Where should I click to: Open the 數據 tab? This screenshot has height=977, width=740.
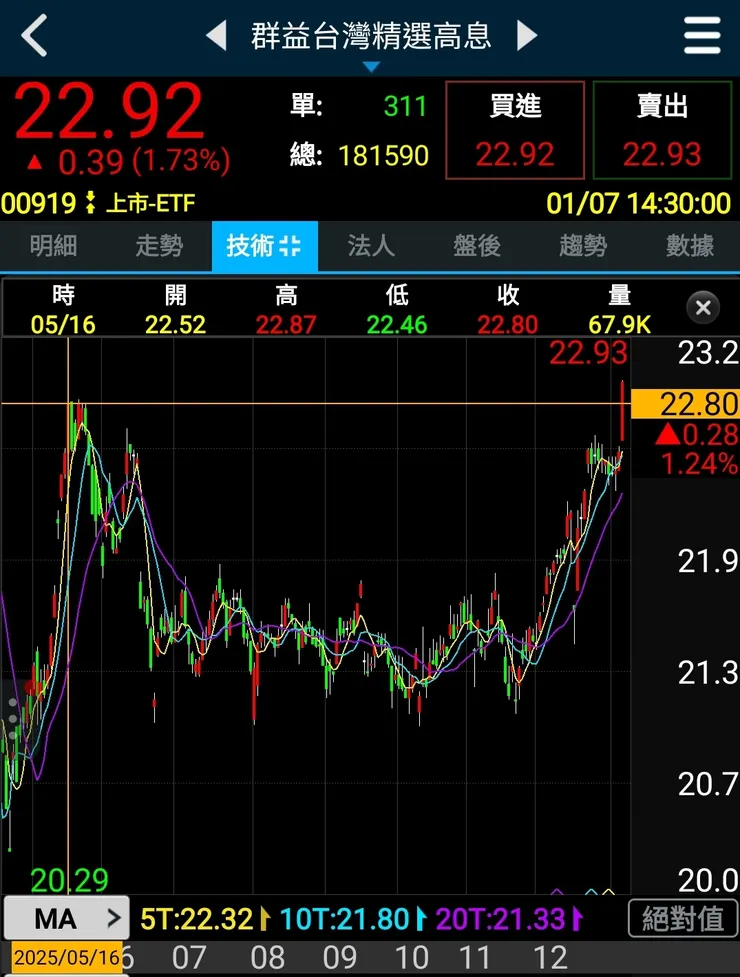coord(689,246)
